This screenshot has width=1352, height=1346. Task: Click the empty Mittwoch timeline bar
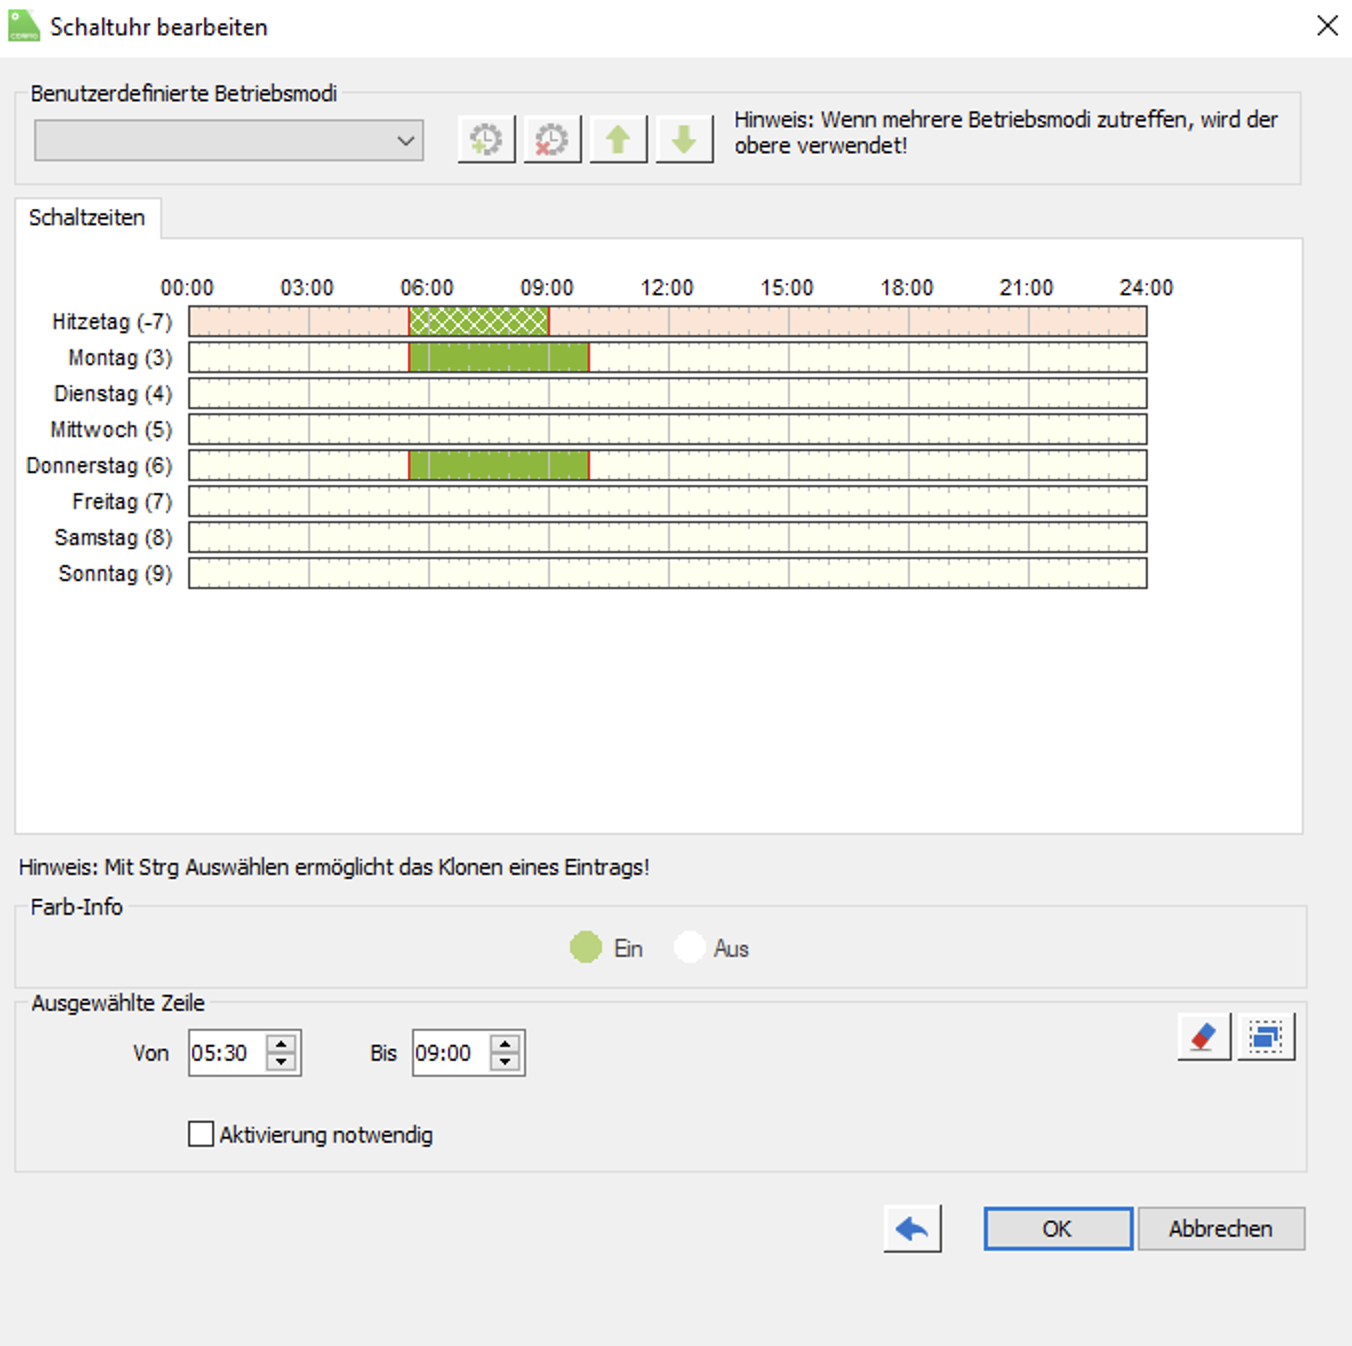tap(668, 429)
